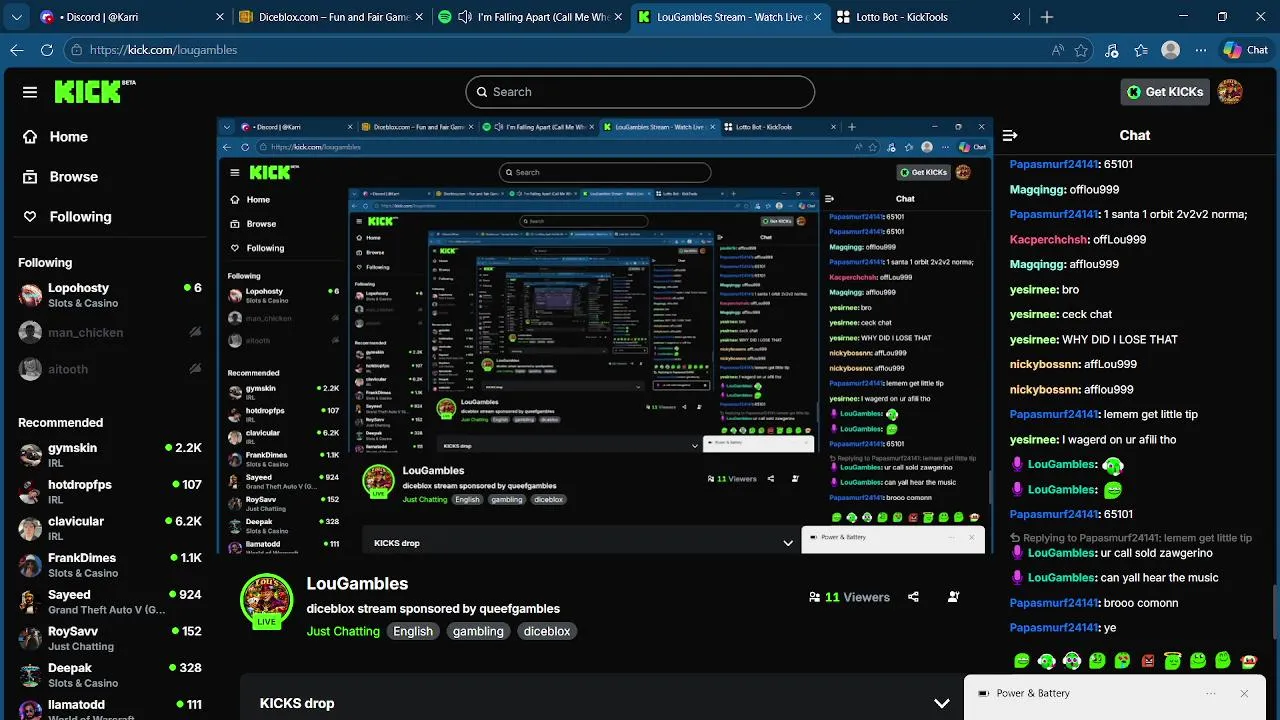1280x720 pixels.
Task: Click the large gambling tag
Action: click(x=478, y=631)
